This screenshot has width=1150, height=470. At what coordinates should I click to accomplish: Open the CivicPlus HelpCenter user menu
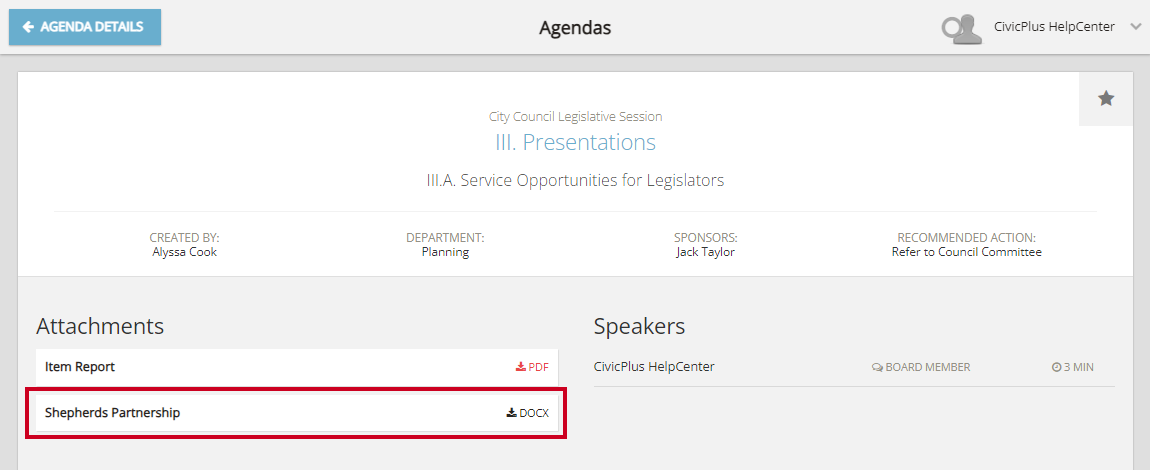coord(1054,27)
